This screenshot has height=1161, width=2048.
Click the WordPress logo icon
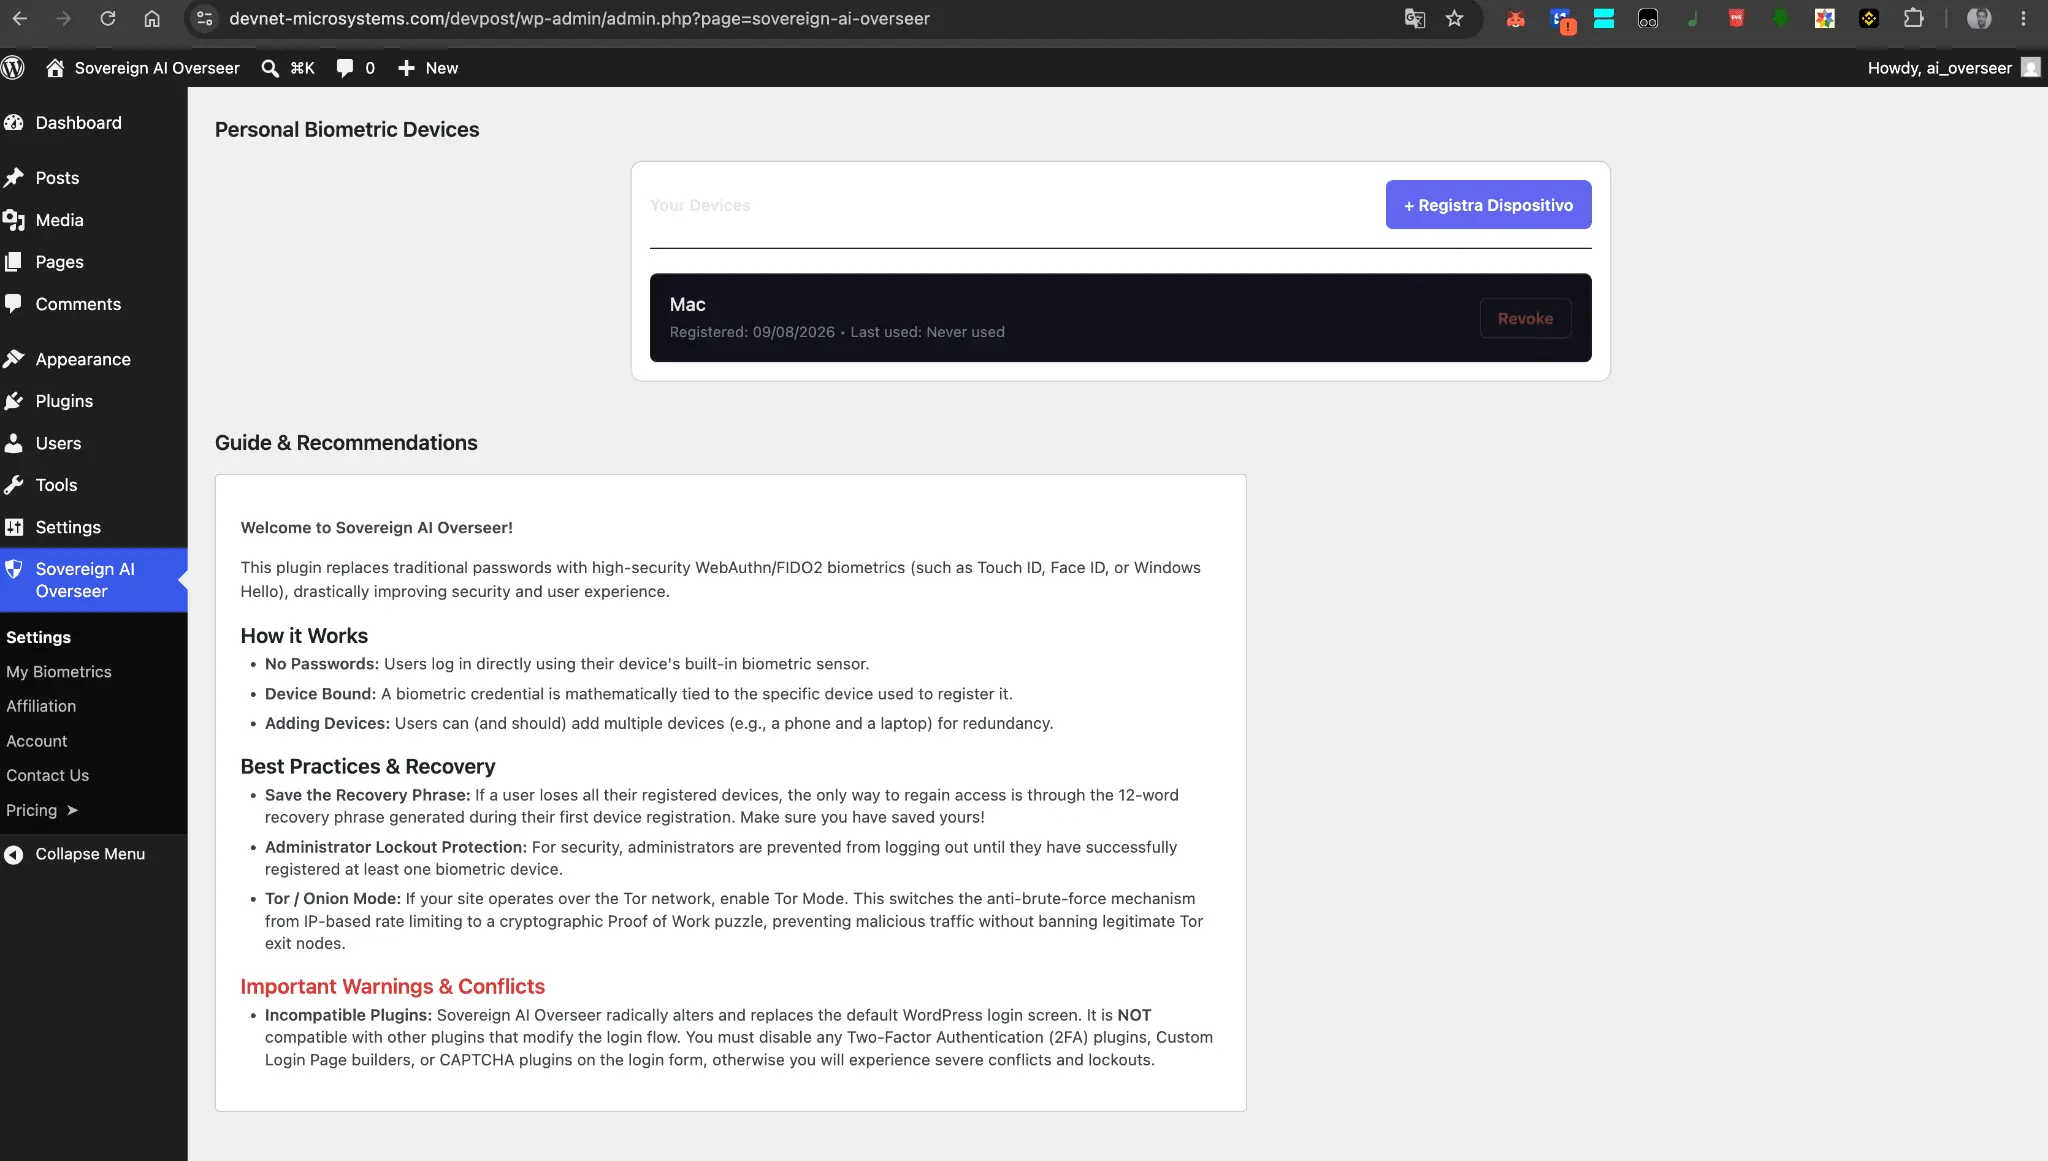(x=13, y=68)
